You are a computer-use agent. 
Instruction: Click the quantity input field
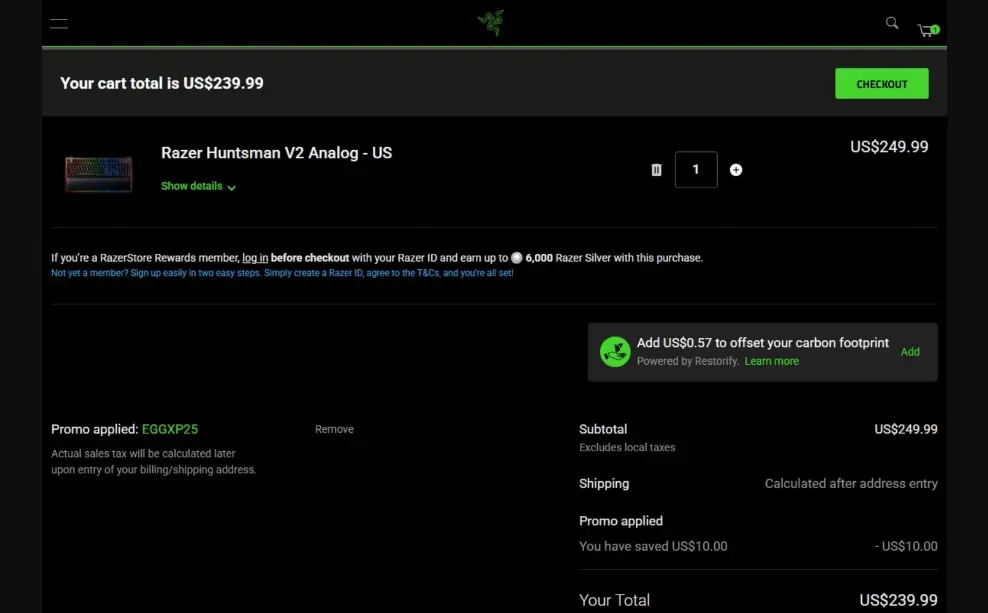(x=696, y=170)
